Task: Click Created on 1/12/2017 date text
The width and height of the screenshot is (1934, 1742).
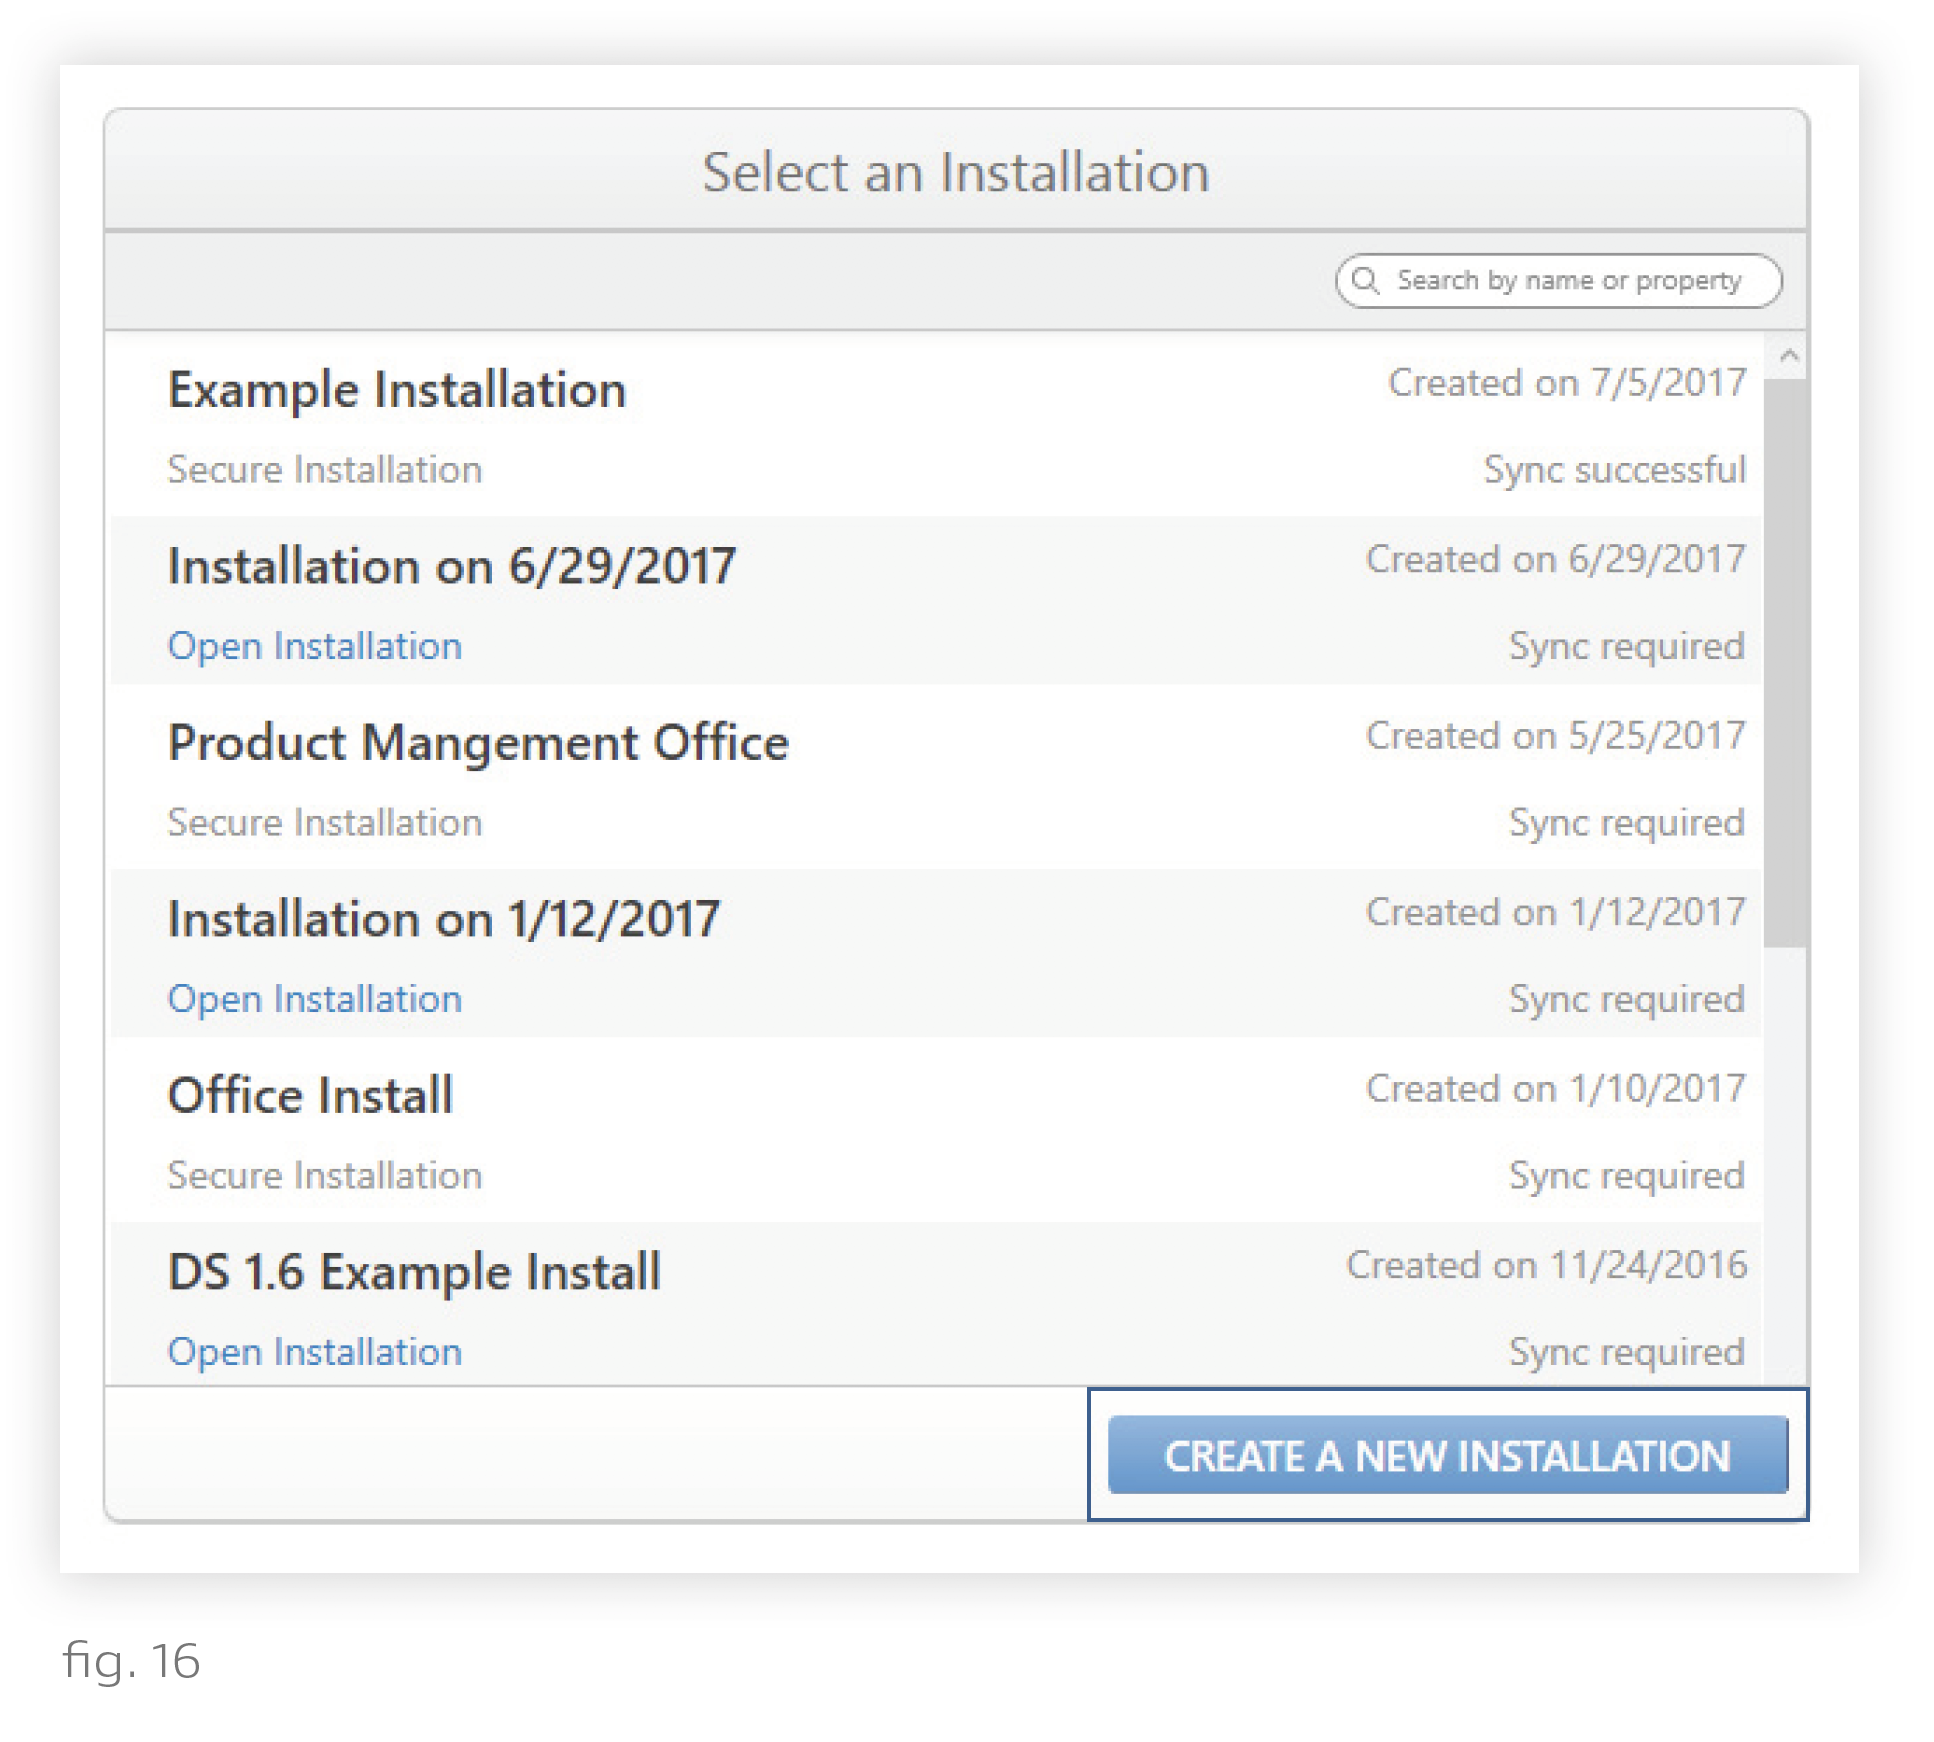Action: [1556, 912]
